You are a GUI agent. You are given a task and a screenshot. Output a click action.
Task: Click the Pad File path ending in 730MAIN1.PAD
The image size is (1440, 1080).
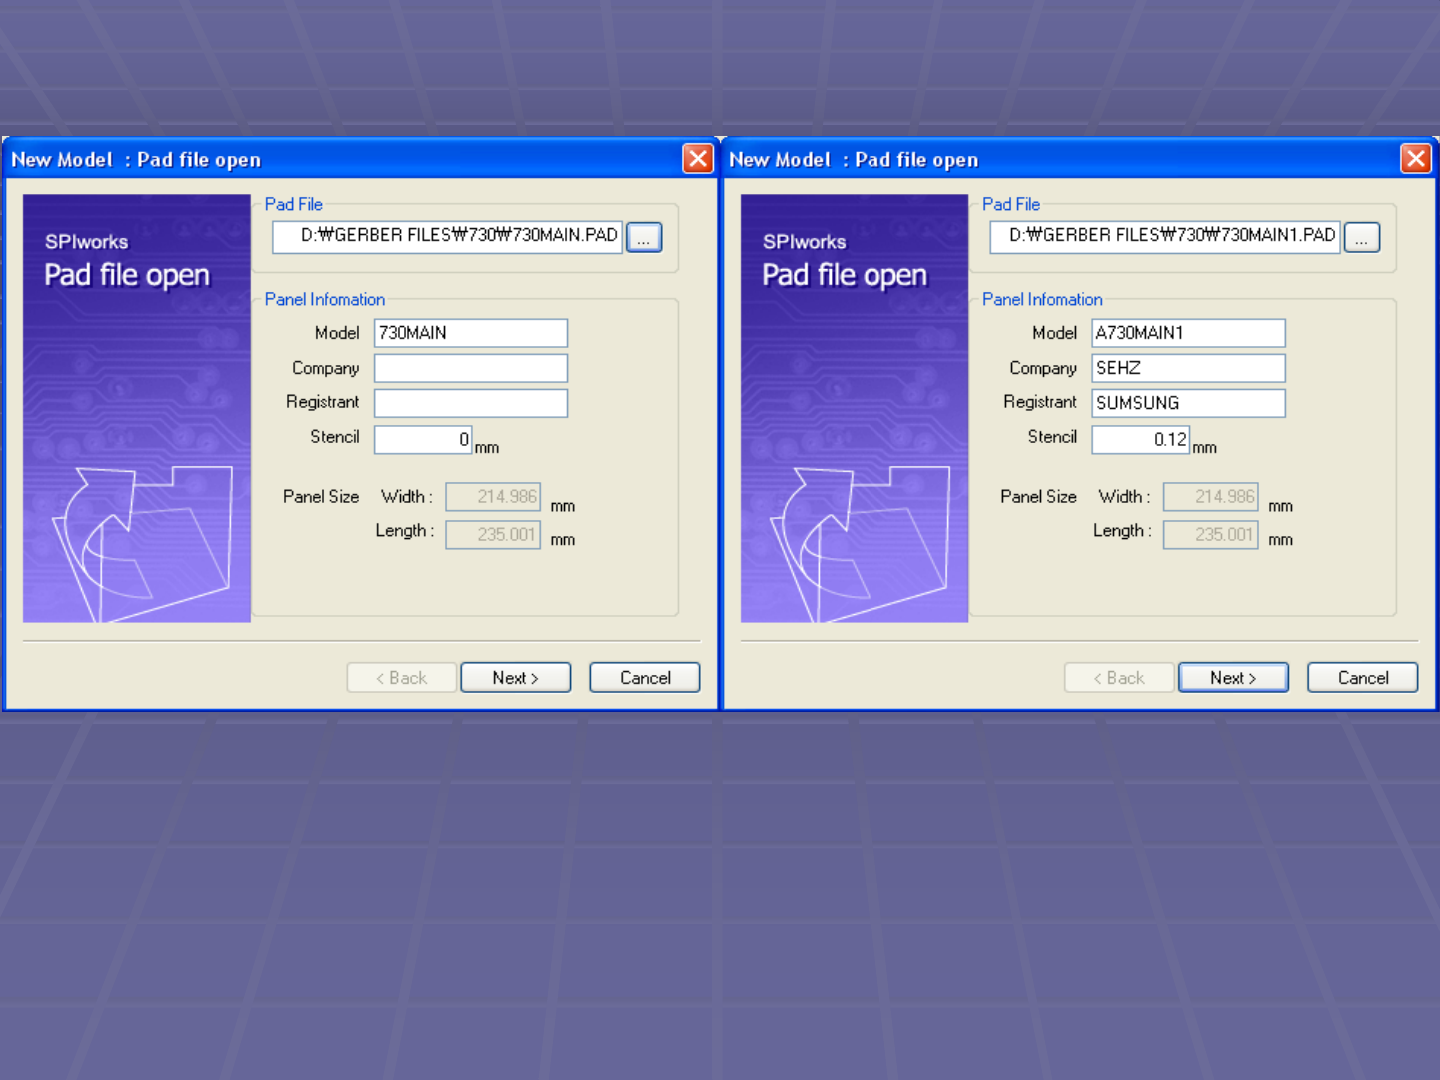coord(1165,237)
